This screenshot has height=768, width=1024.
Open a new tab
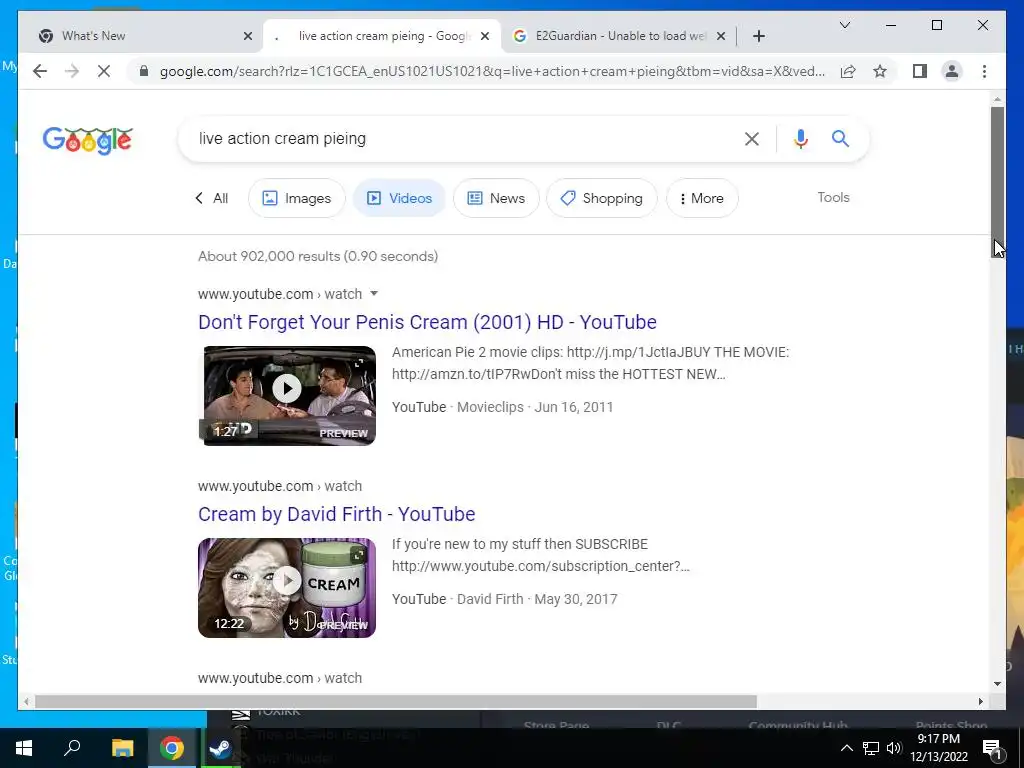[758, 36]
